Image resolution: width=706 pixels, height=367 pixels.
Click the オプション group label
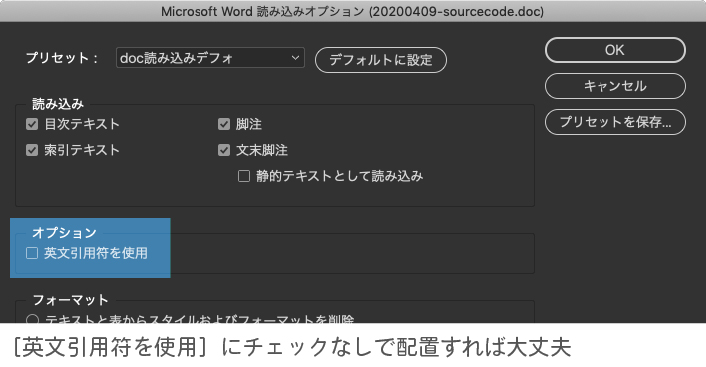click(64, 233)
